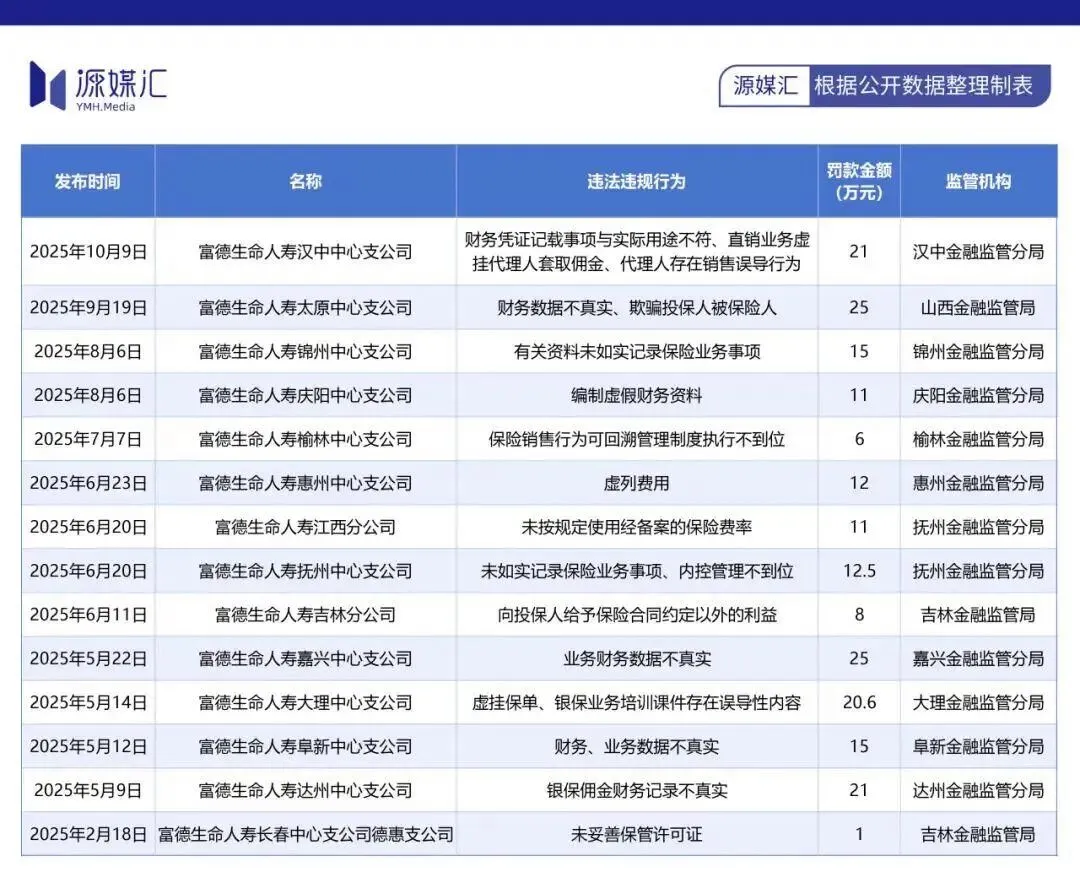Image resolution: width=1080 pixels, height=883 pixels.
Task: Select 富德生命人寿庆阳中心支公司 name cell
Action: pyautogui.click(x=306, y=395)
